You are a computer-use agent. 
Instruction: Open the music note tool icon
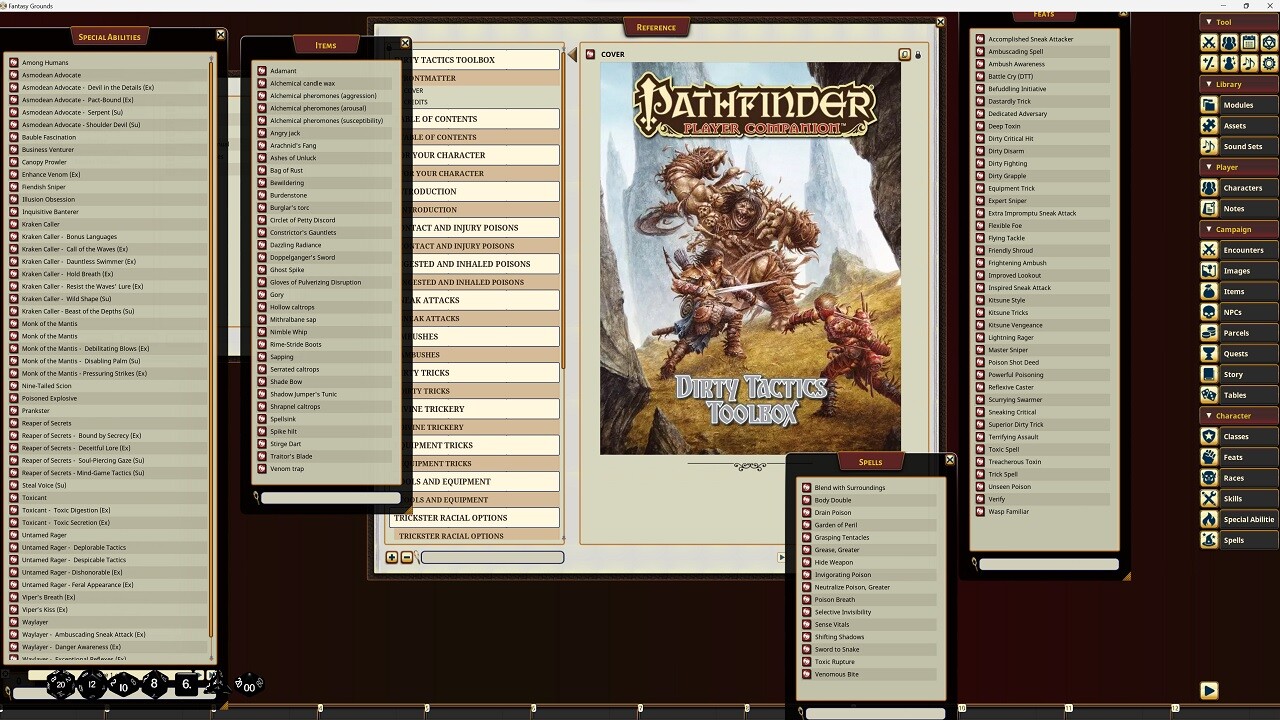click(1249, 62)
